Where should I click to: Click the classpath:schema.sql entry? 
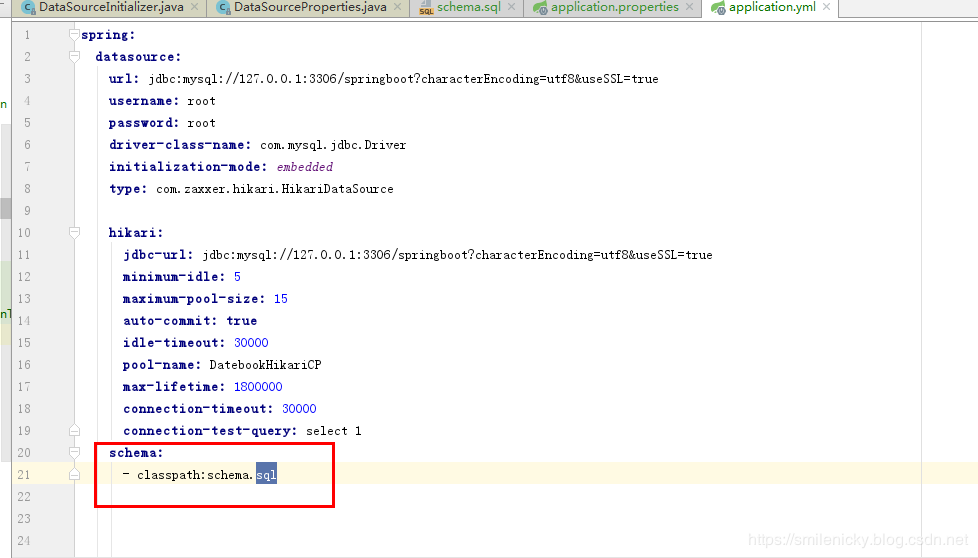point(206,474)
